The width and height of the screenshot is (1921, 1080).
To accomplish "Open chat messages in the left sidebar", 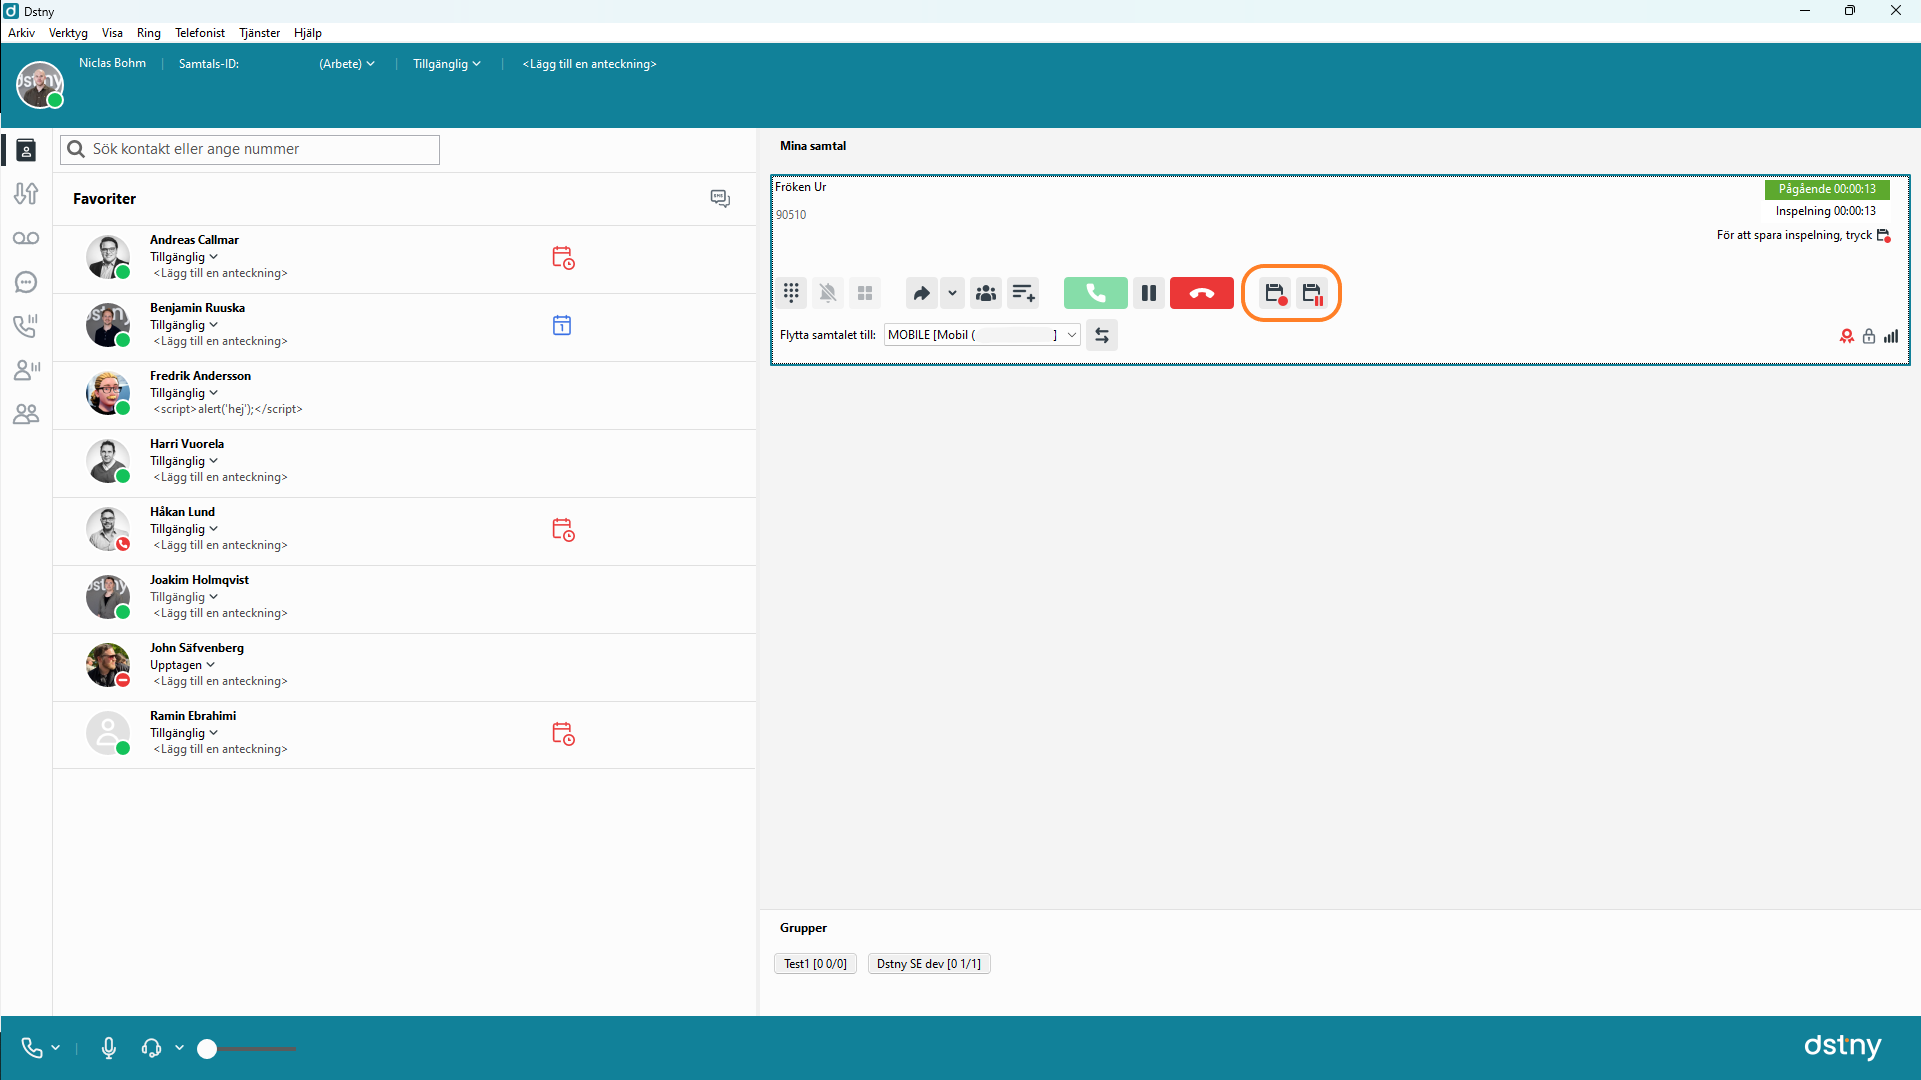I will click(26, 282).
